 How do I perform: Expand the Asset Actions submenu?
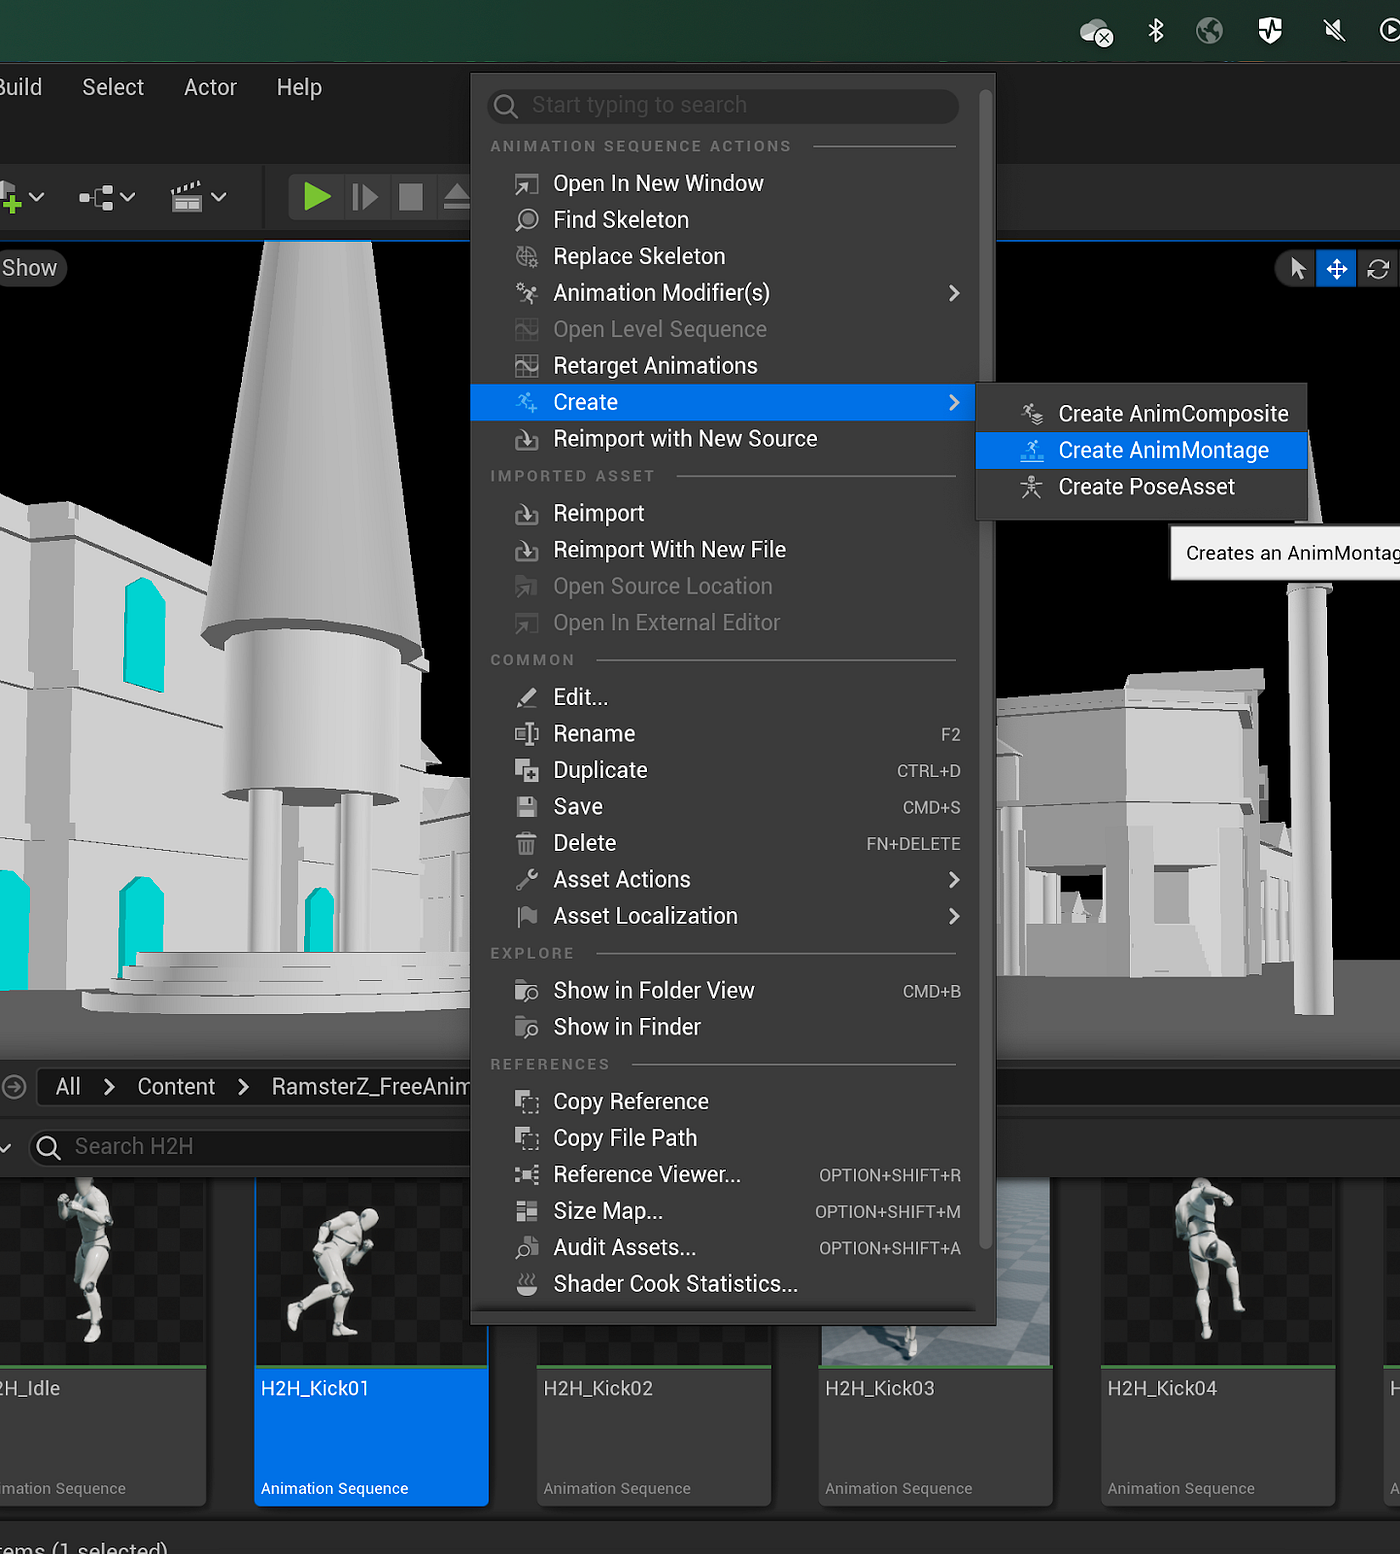pos(723,880)
